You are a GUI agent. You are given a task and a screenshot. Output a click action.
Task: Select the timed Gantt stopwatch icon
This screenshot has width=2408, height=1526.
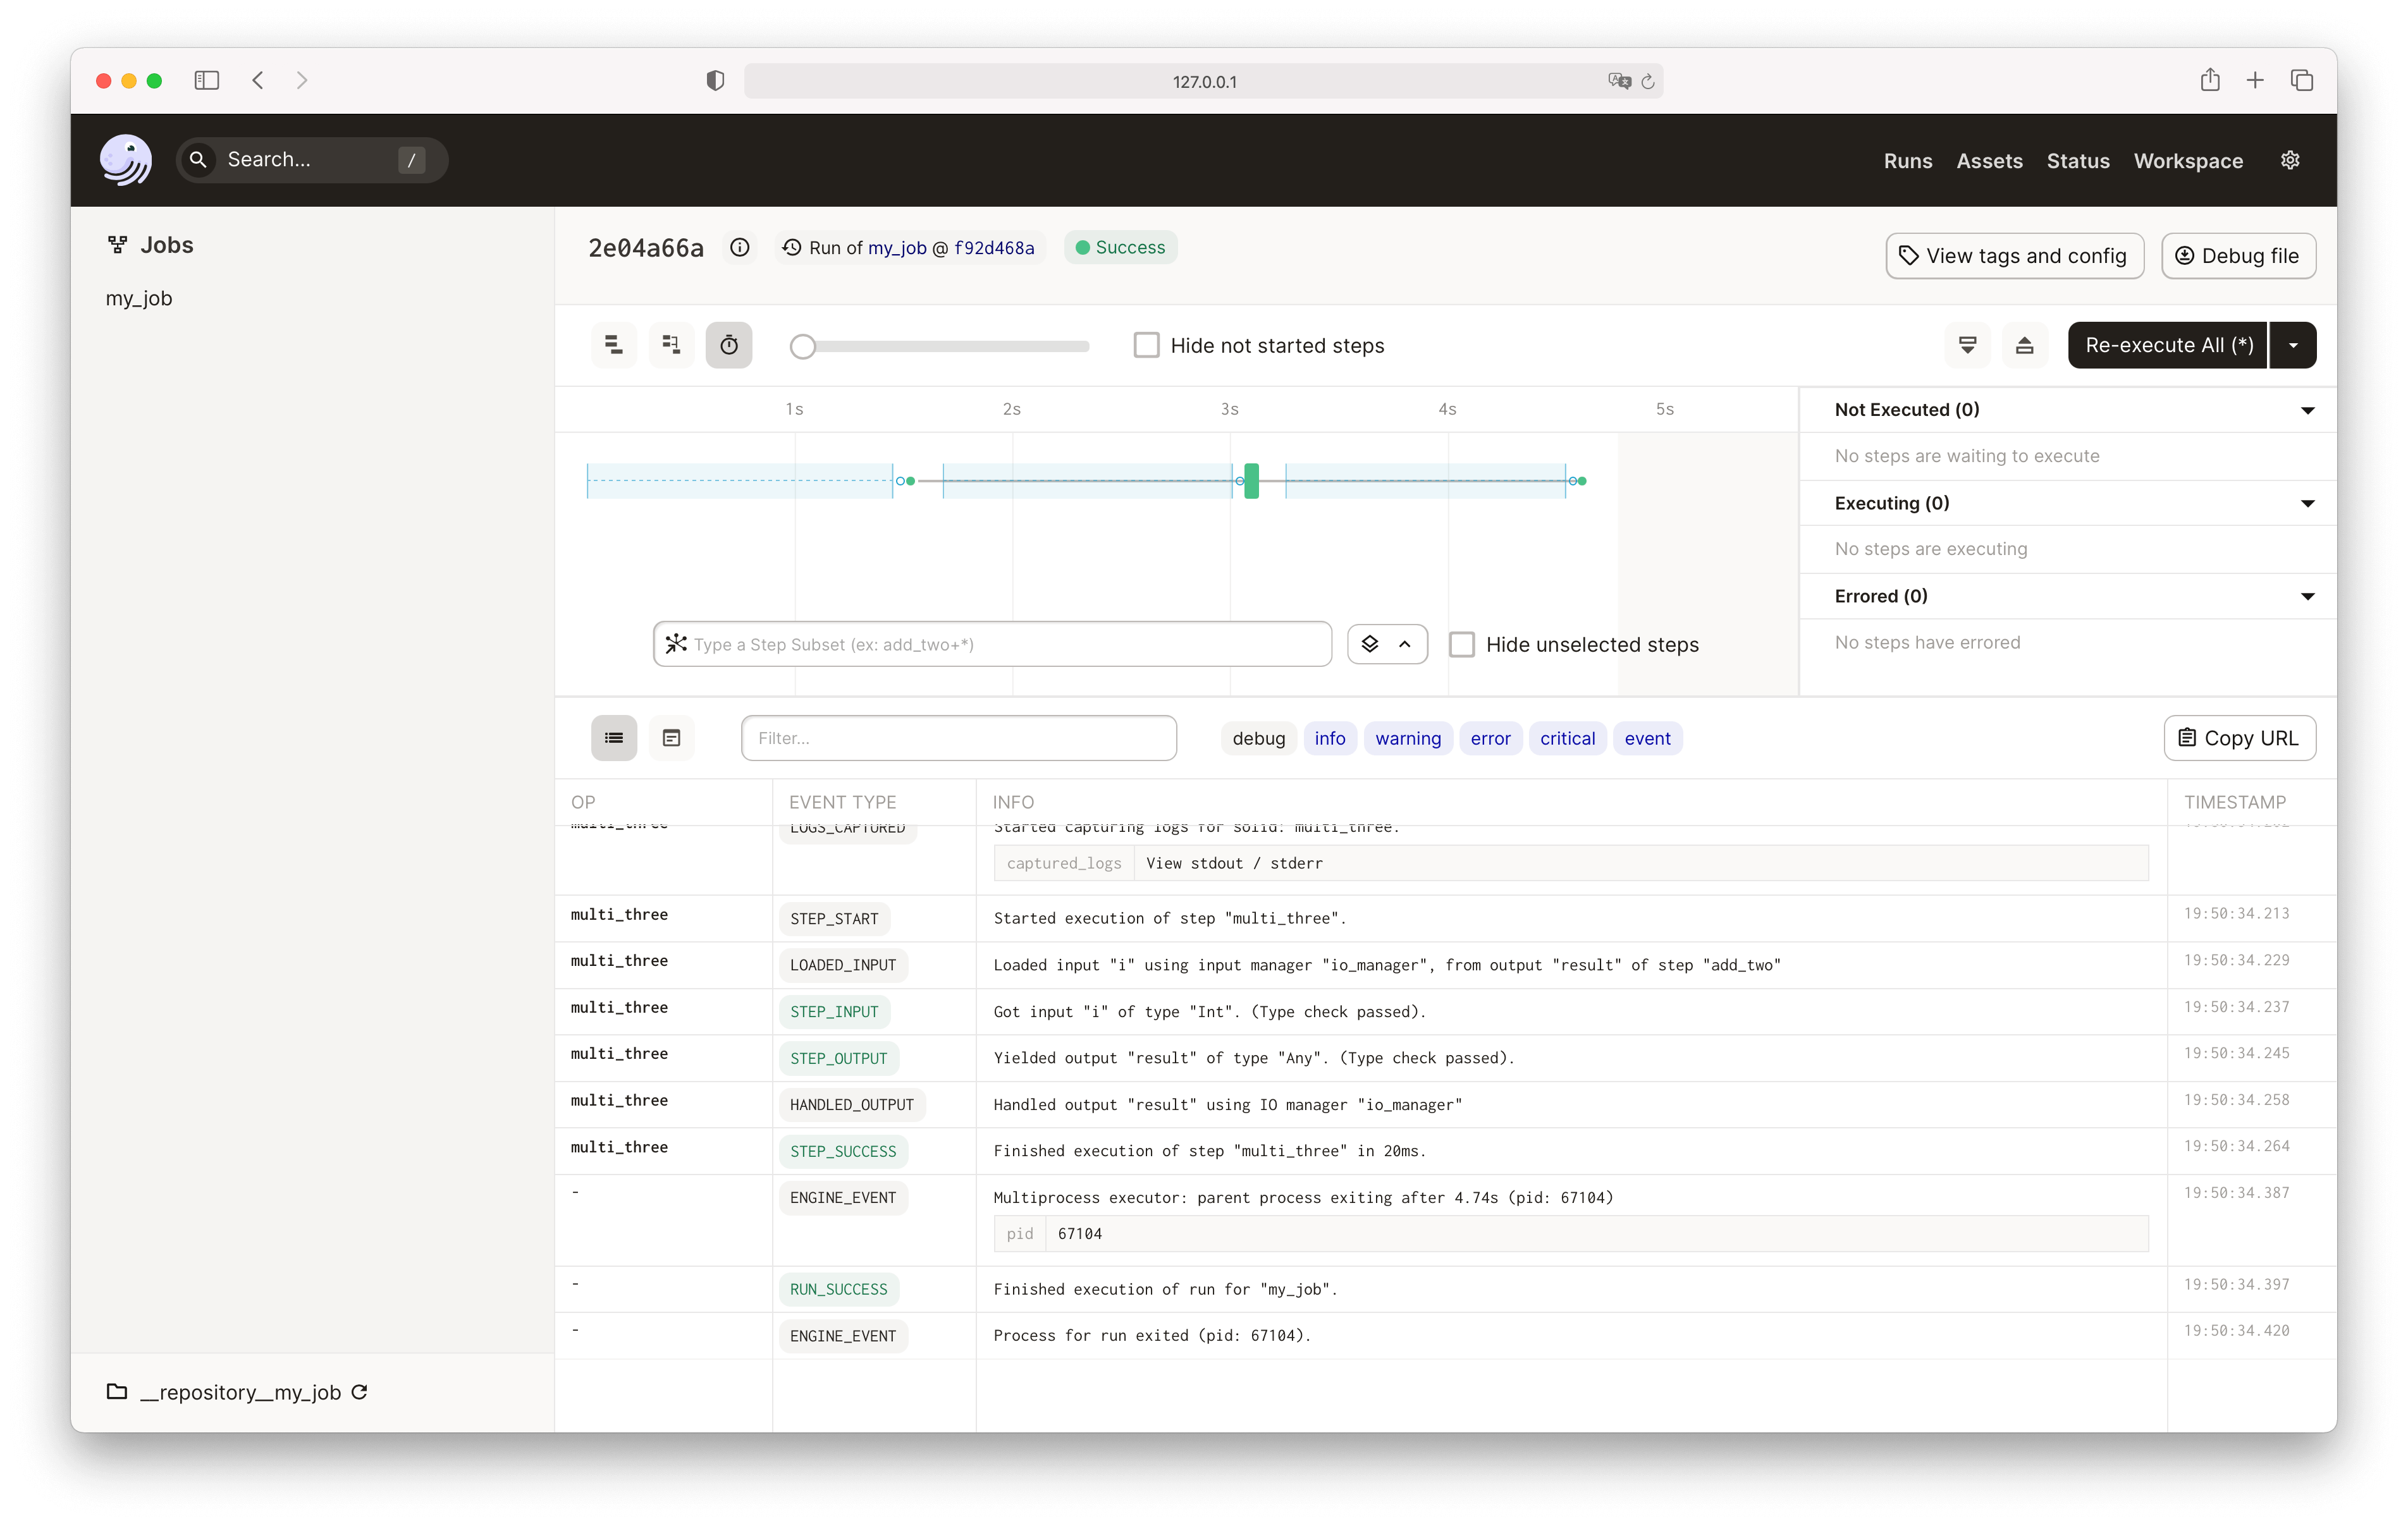coord(729,345)
